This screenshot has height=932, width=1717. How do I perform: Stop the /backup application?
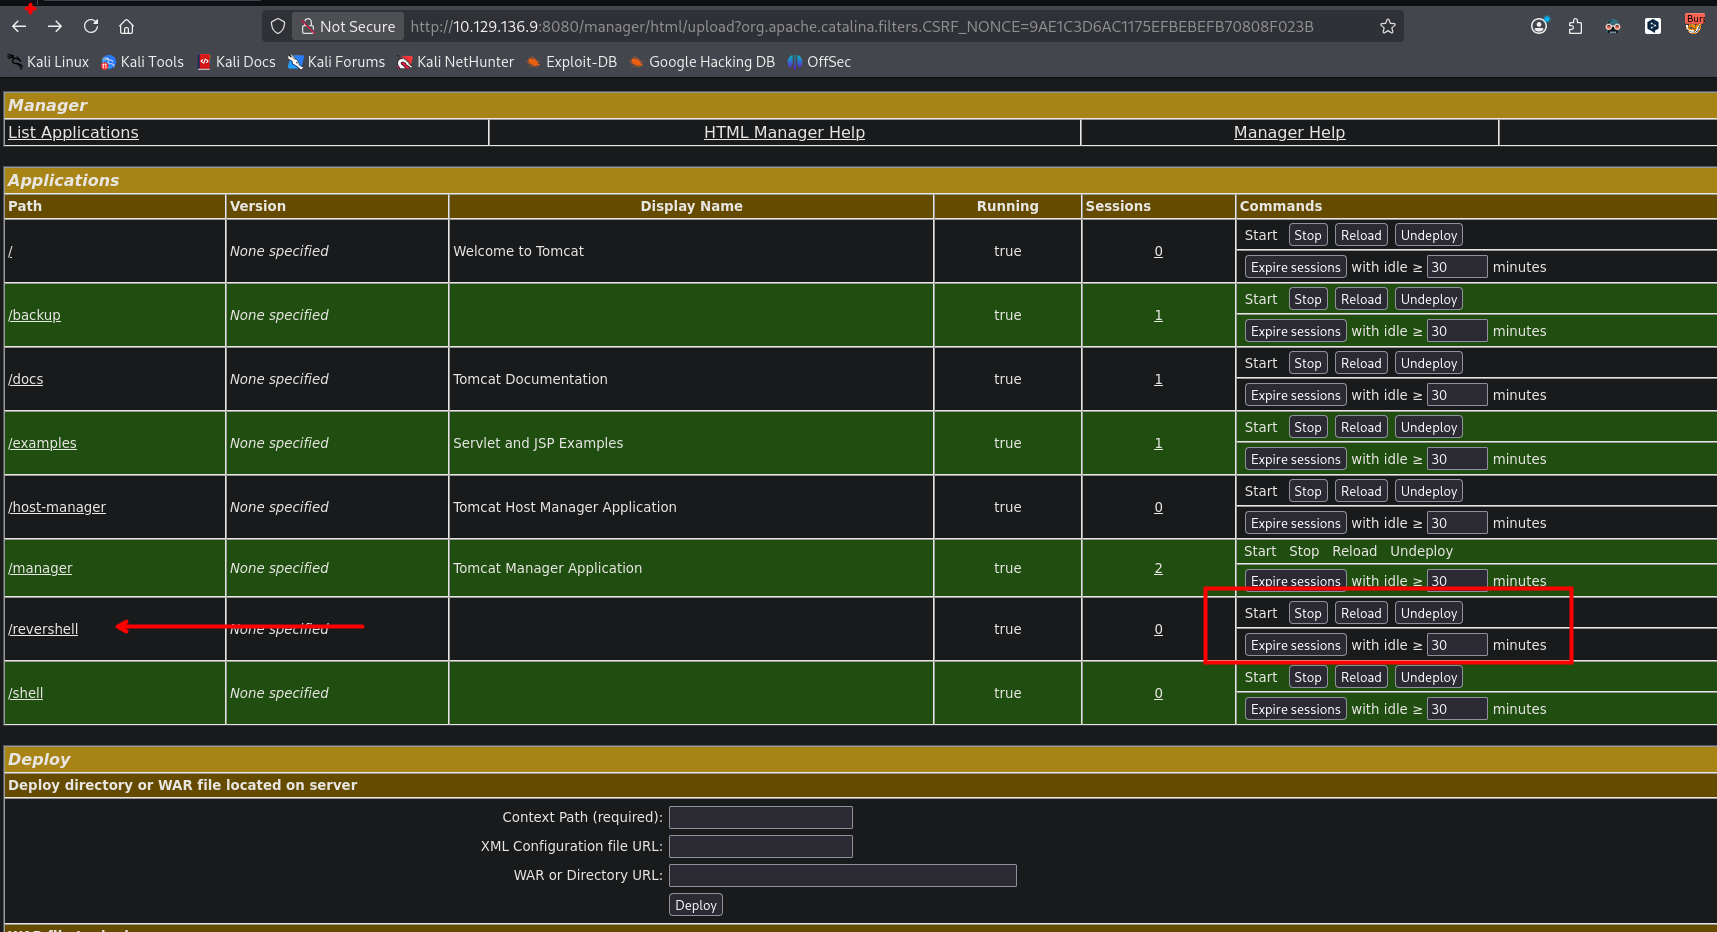pyautogui.click(x=1307, y=299)
